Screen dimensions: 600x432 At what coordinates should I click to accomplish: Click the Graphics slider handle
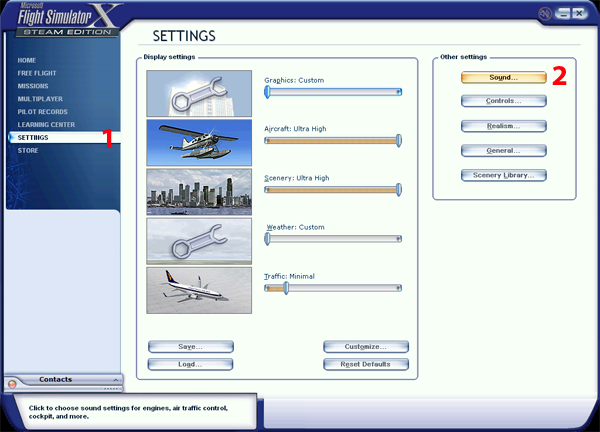click(x=267, y=92)
